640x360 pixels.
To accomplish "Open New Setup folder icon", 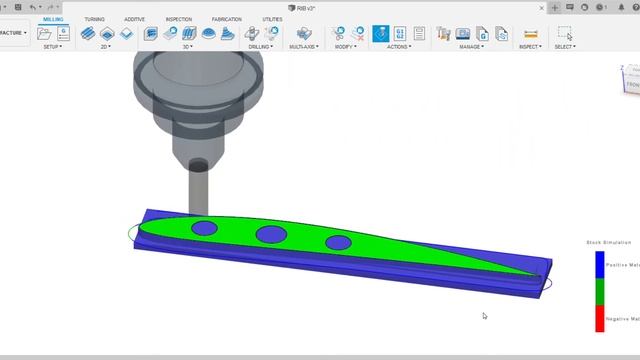I will pyautogui.click(x=44, y=33).
